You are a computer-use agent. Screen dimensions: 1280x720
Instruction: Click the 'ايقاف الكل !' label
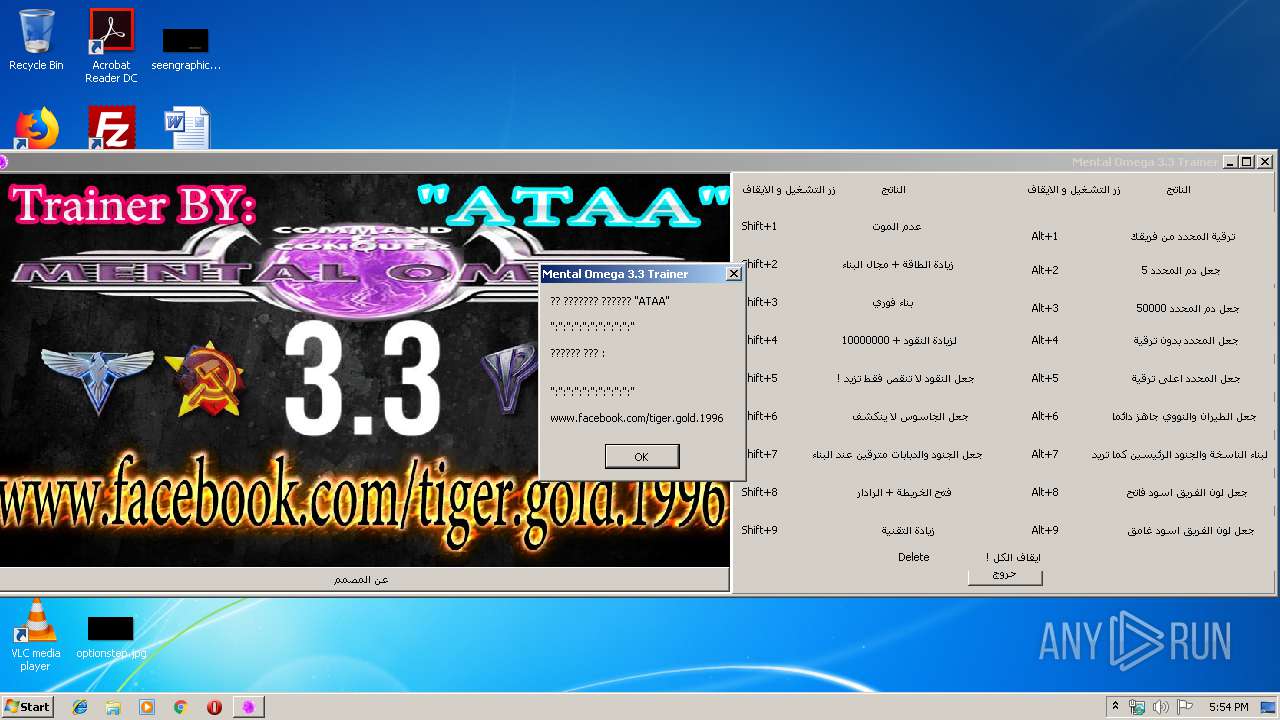point(1013,557)
